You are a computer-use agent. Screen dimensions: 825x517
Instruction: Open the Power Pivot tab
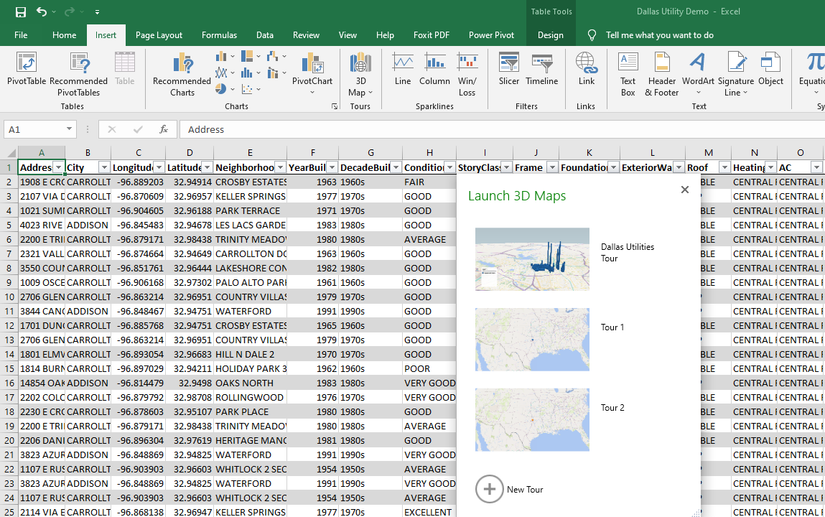click(491, 35)
